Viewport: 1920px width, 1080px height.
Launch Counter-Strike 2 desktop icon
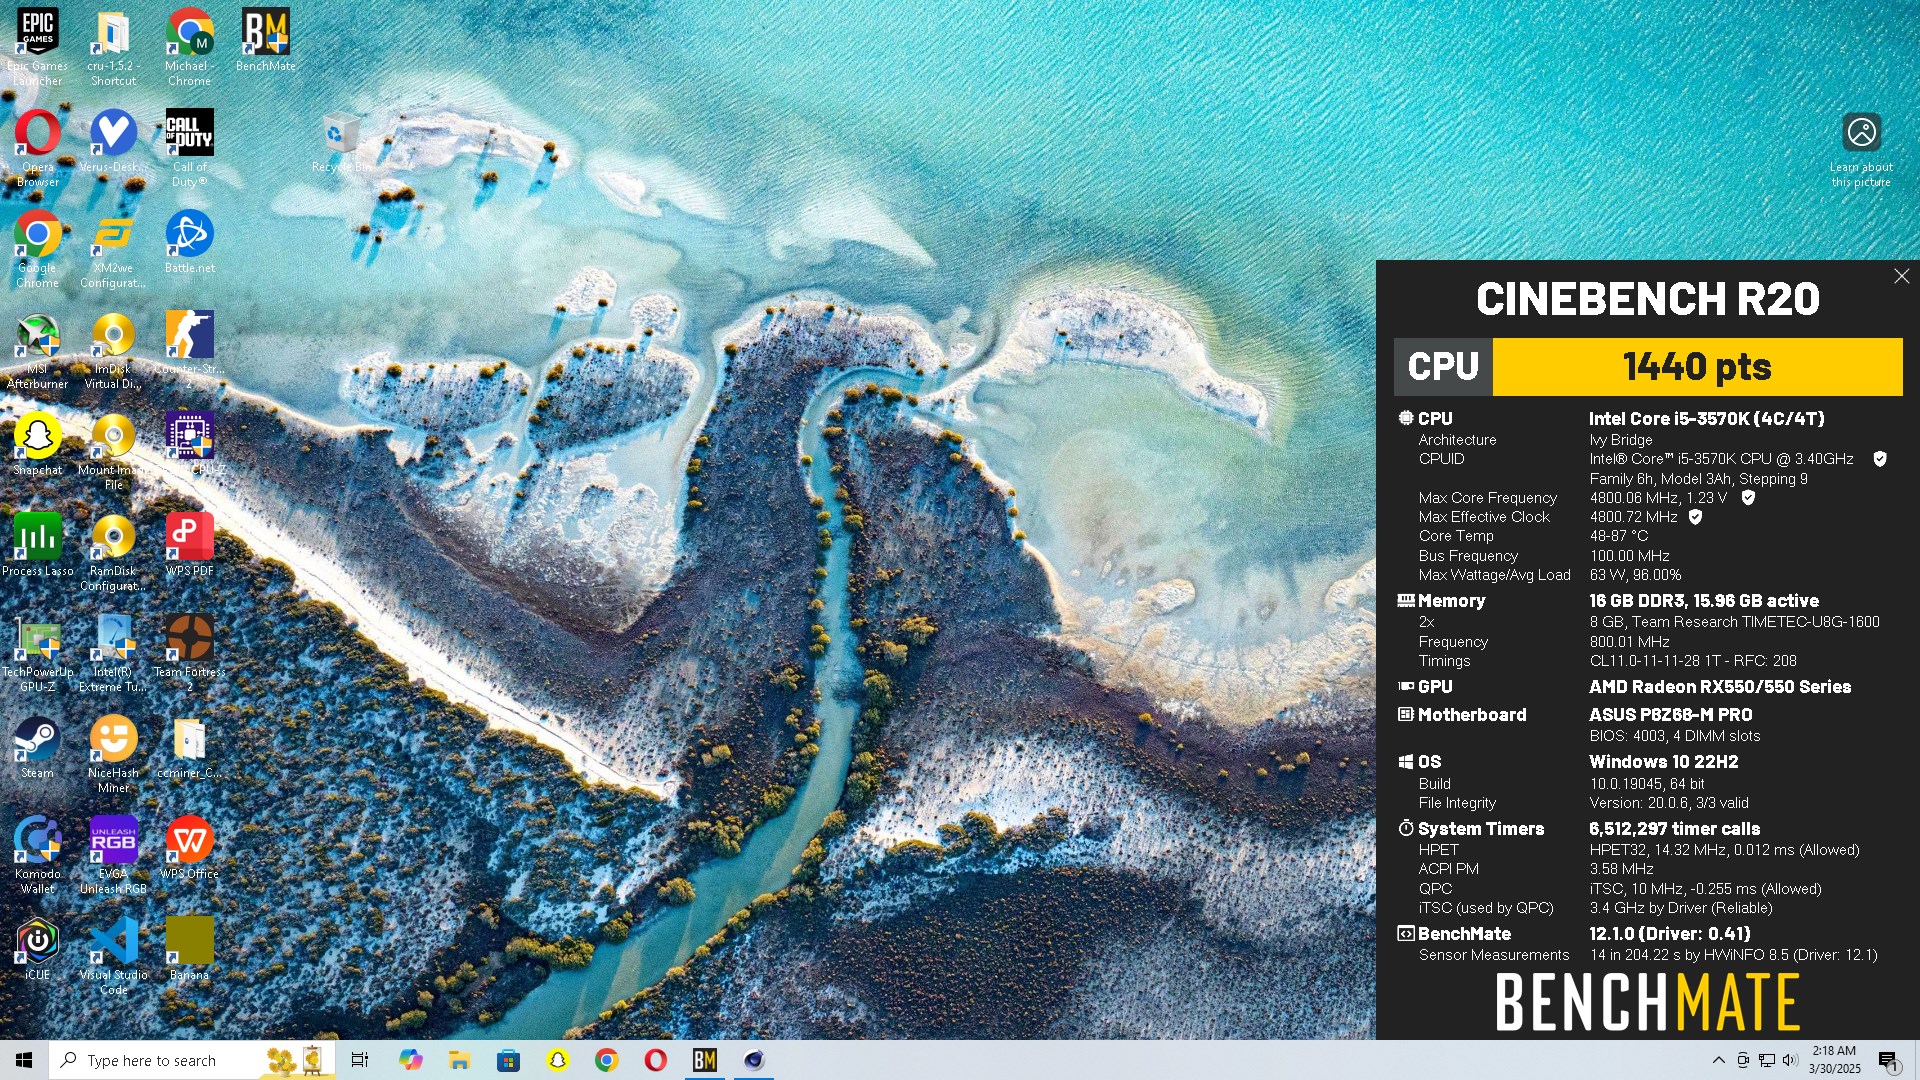click(x=189, y=350)
